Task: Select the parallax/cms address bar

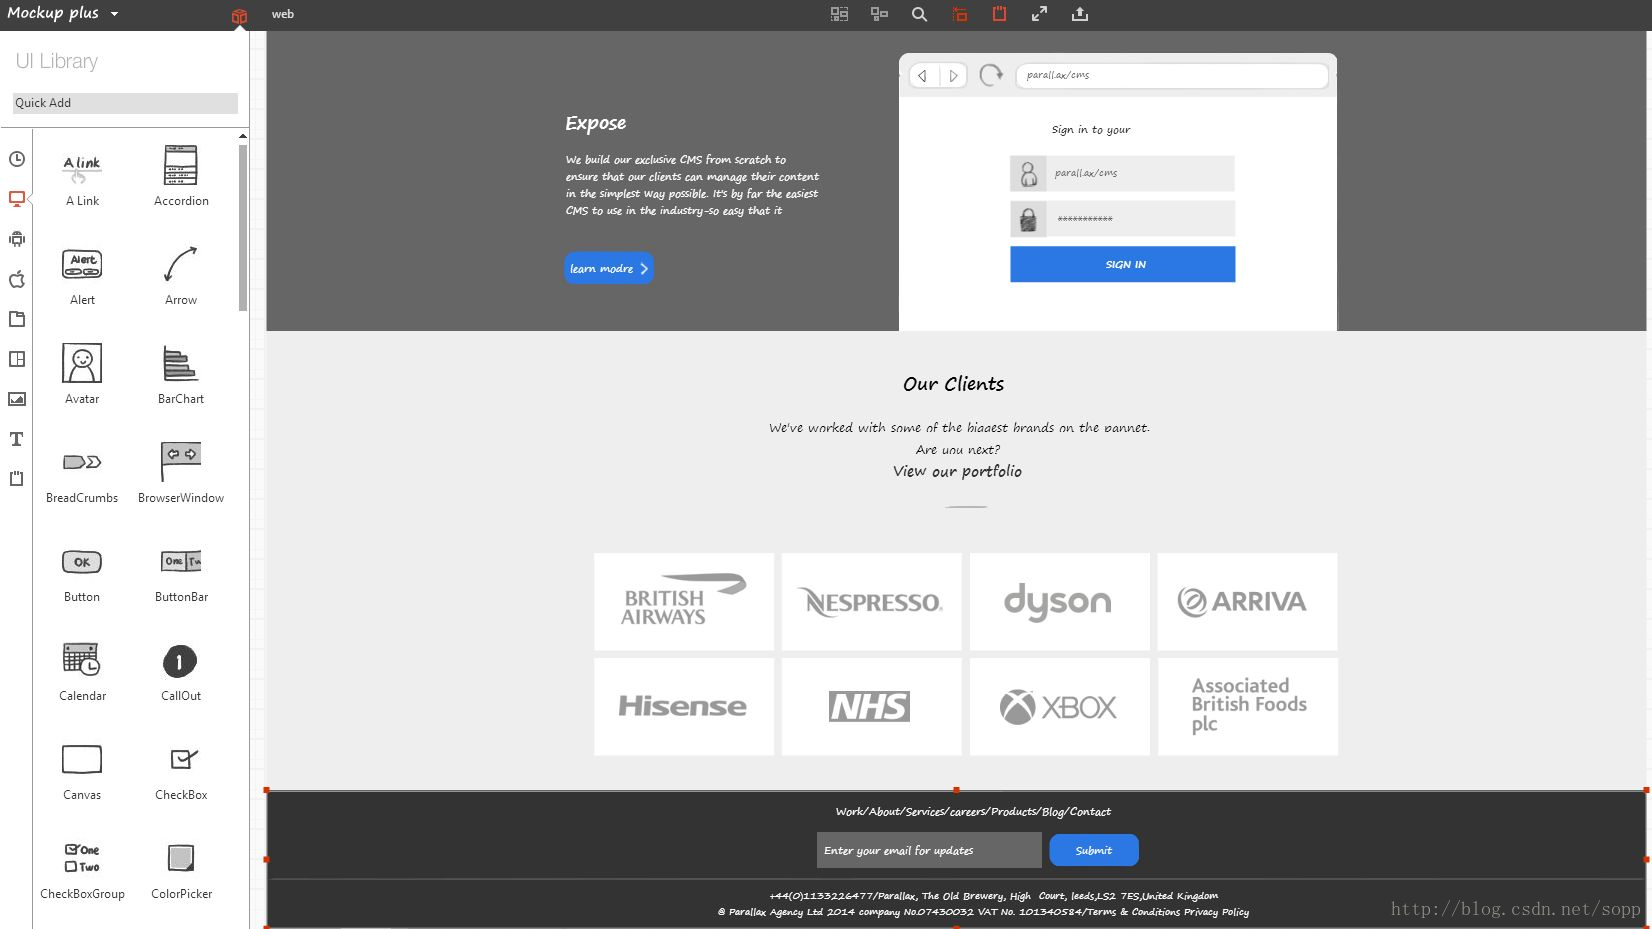Action: pyautogui.click(x=1172, y=76)
